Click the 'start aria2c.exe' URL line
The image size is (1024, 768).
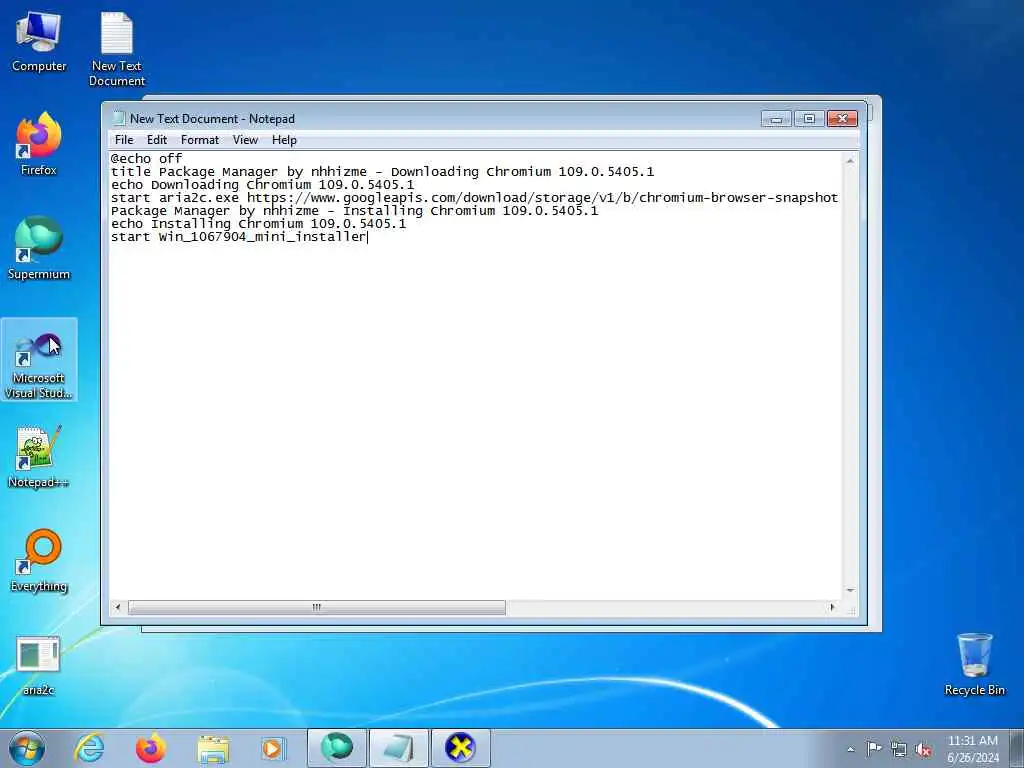(x=474, y=198)
